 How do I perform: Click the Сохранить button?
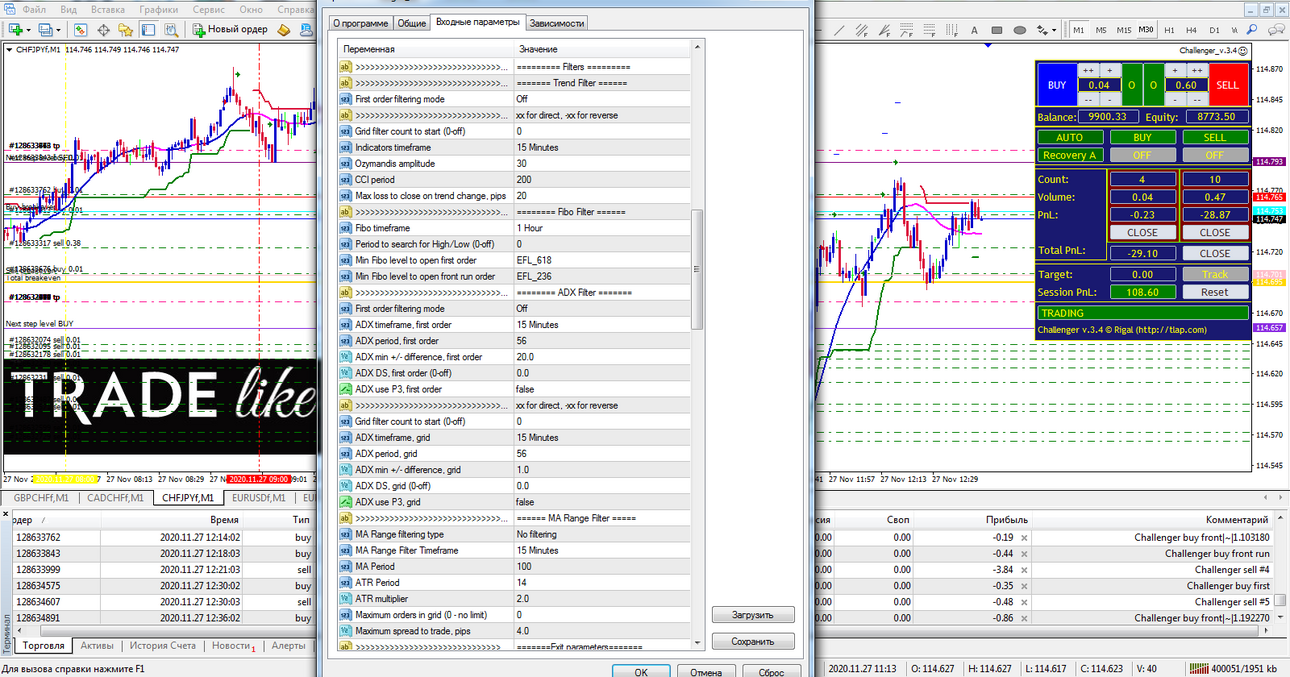pyautogui.click(x=753, y=642)
